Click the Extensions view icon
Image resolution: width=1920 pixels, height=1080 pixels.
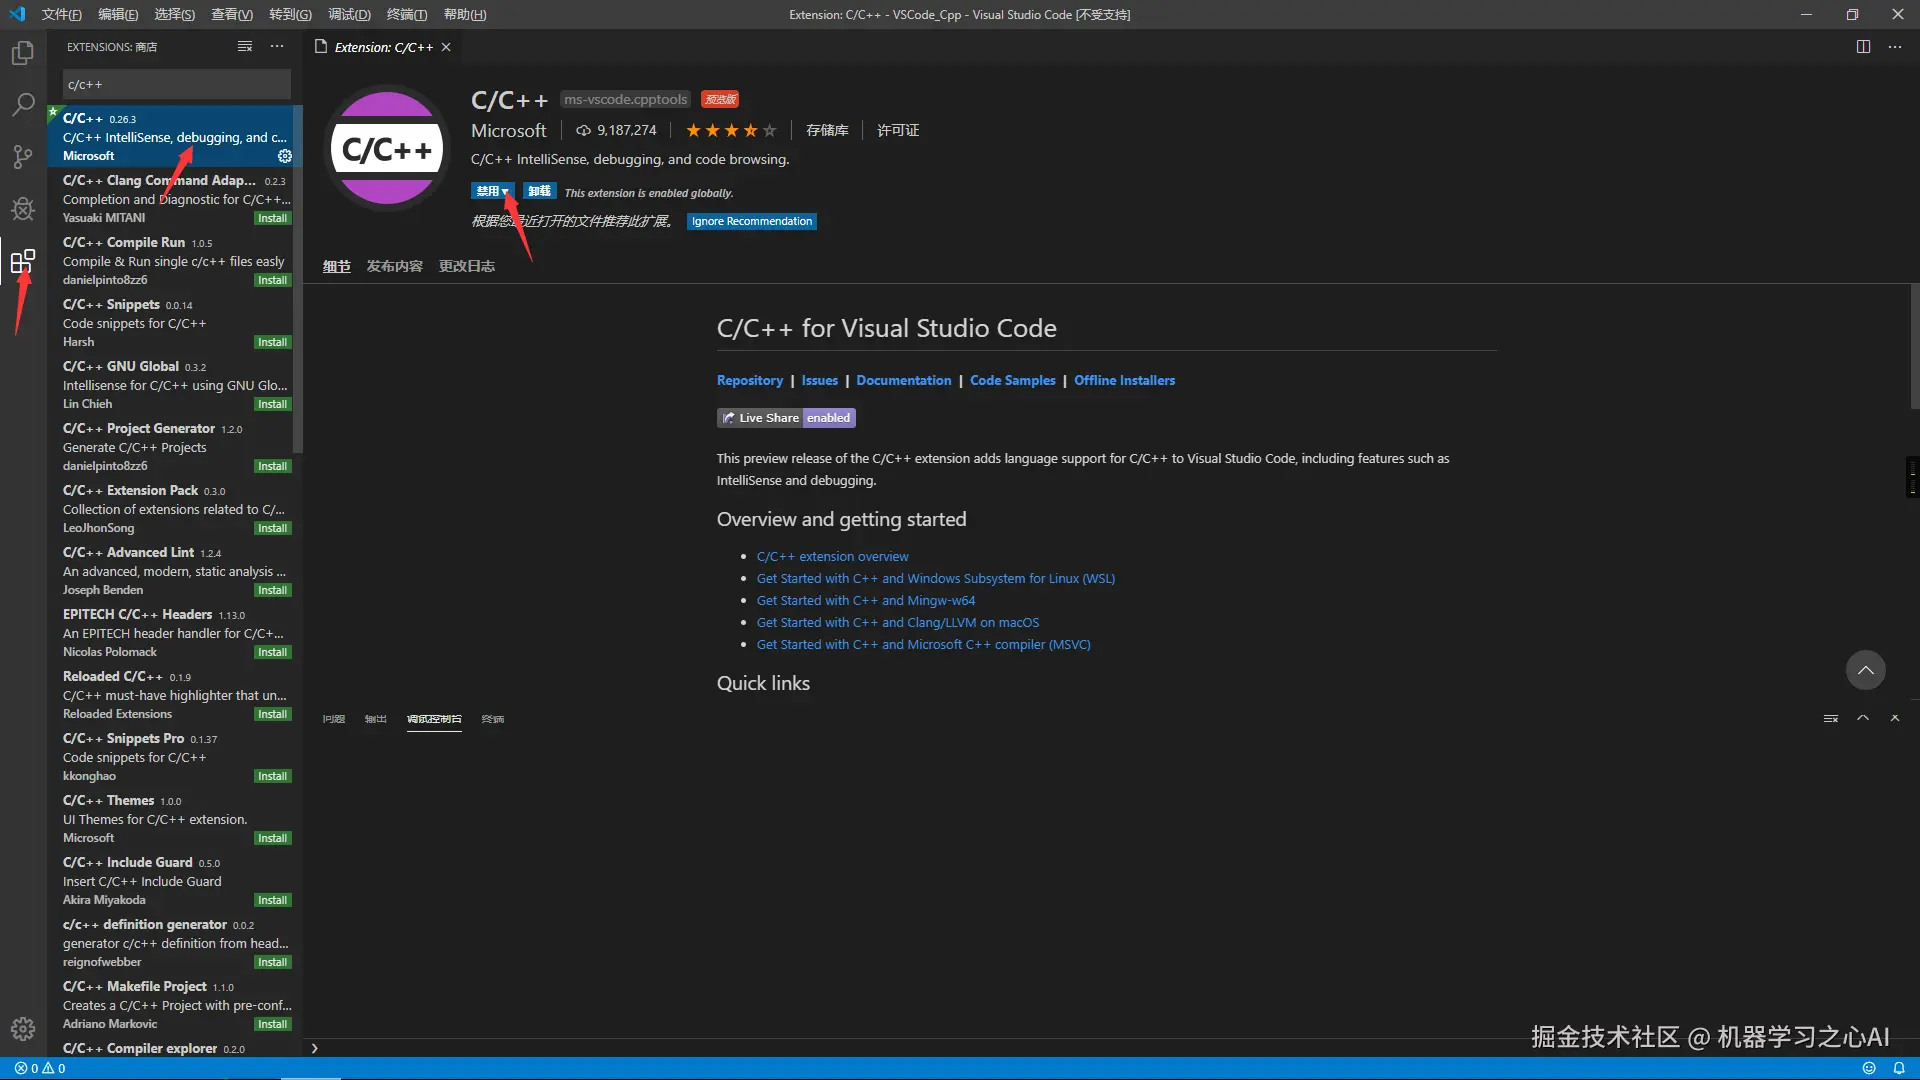click(22, 262)
